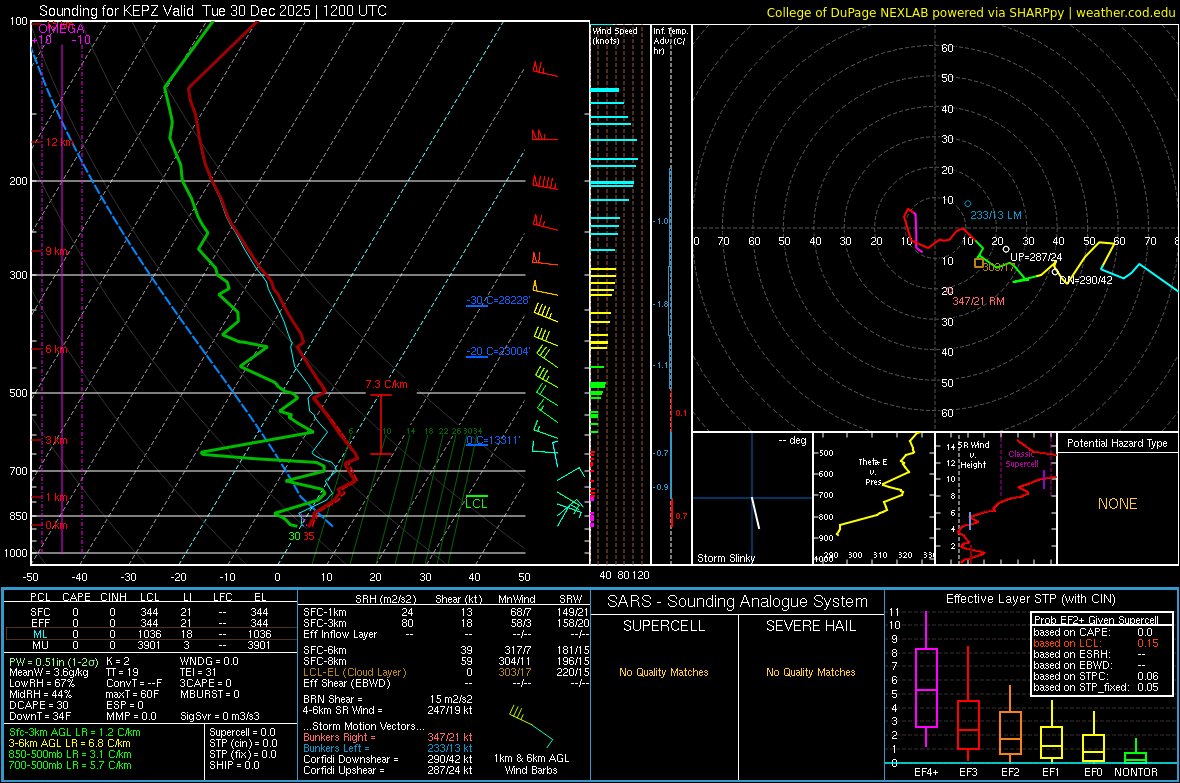1180x783 pixels.
Task: Click '3-6km AGL LR = 6.8 C/km'
Action: pyautogui.click(x=71, y=743)
